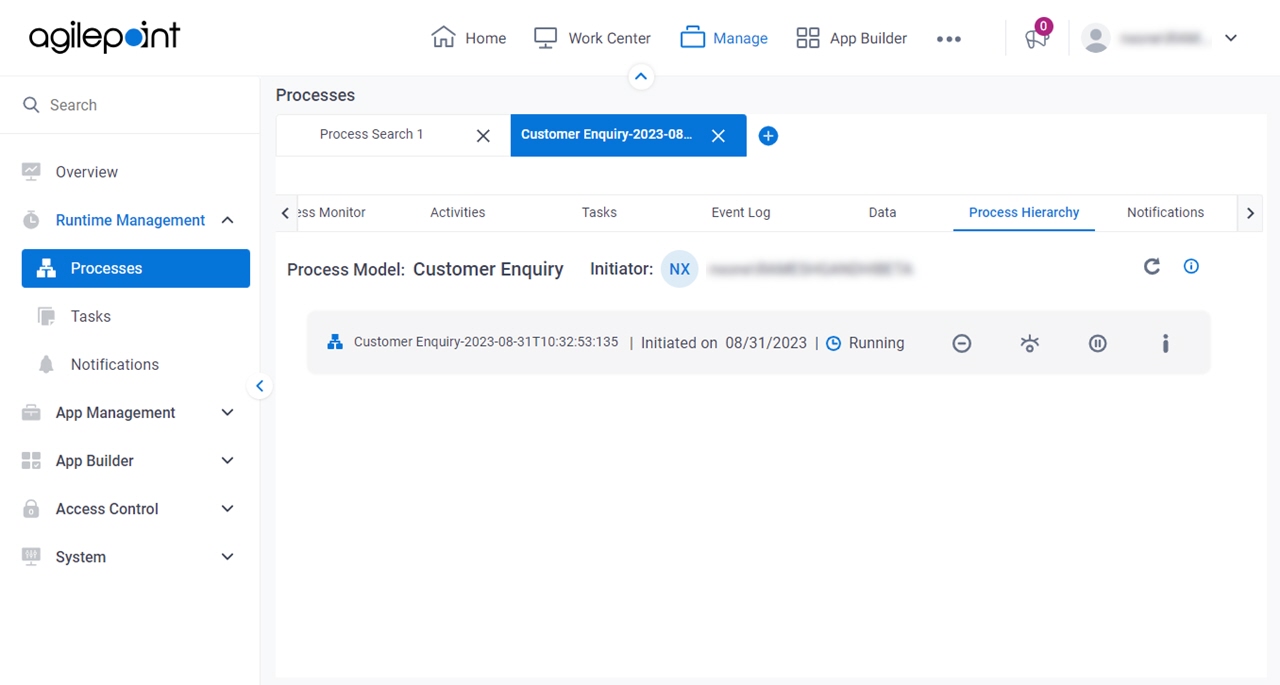Add a new process tab
This screenshot has height=685, width=1280.
coord(768,135)
